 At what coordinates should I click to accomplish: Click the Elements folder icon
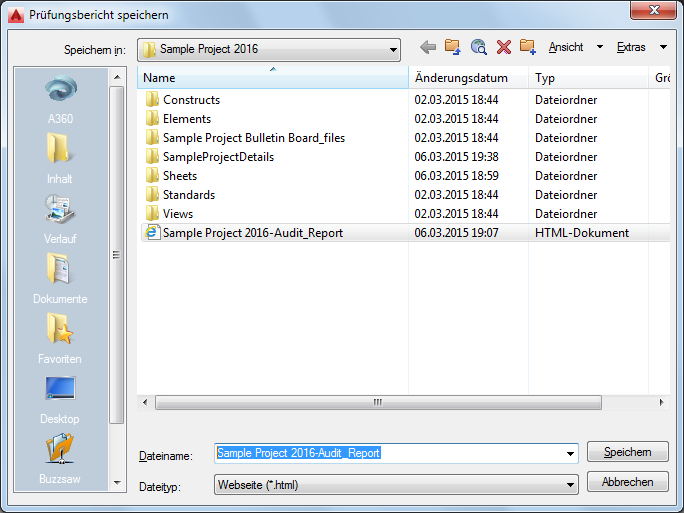click(152, 119)
